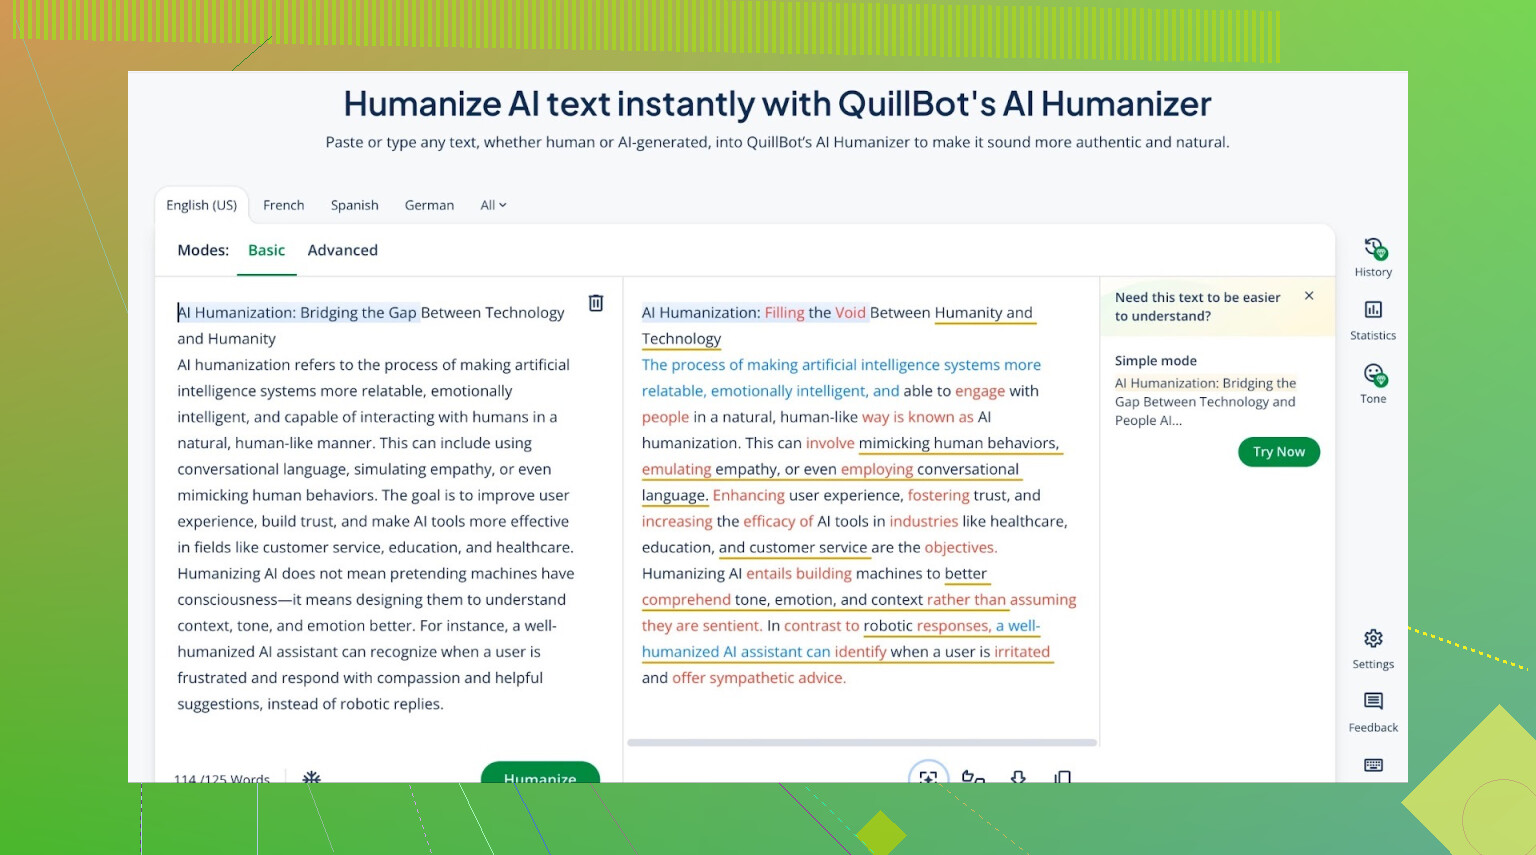Open the History panel
Viewport: 1536px width, 855px height.
coord(1373,256)
